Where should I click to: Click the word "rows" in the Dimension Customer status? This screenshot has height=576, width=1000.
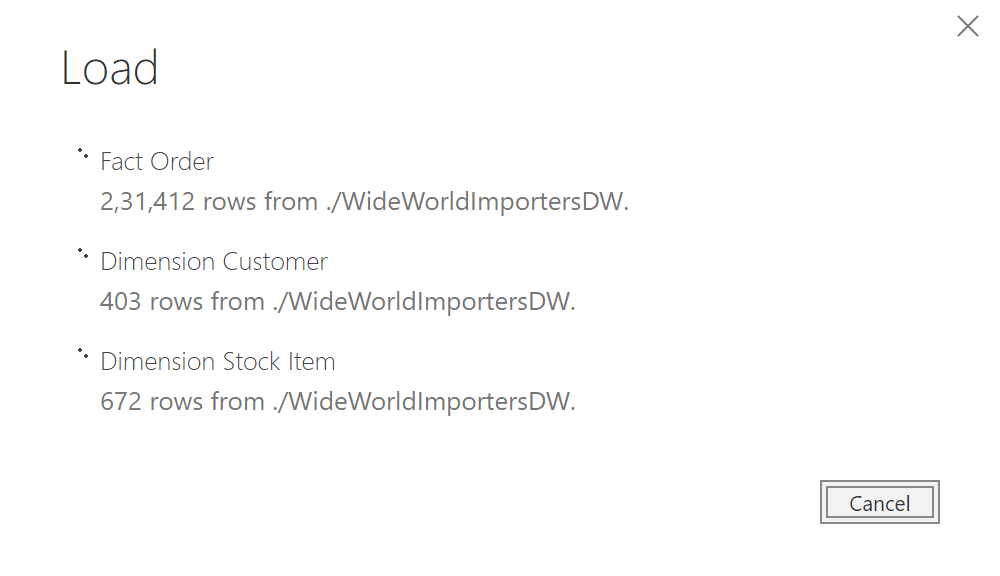tap(177, 302)
